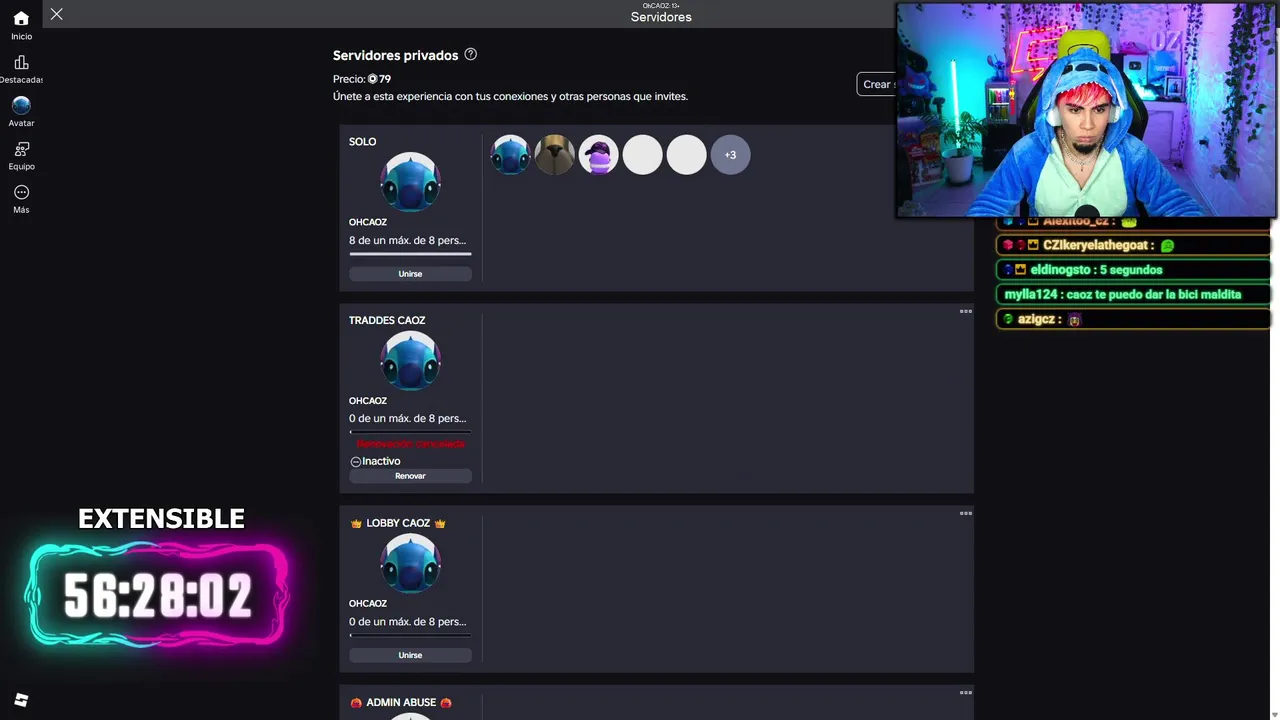Click help icon next to Servidores privados
Viewport: 1280px width, 720px height.
(x=471, y=55)
